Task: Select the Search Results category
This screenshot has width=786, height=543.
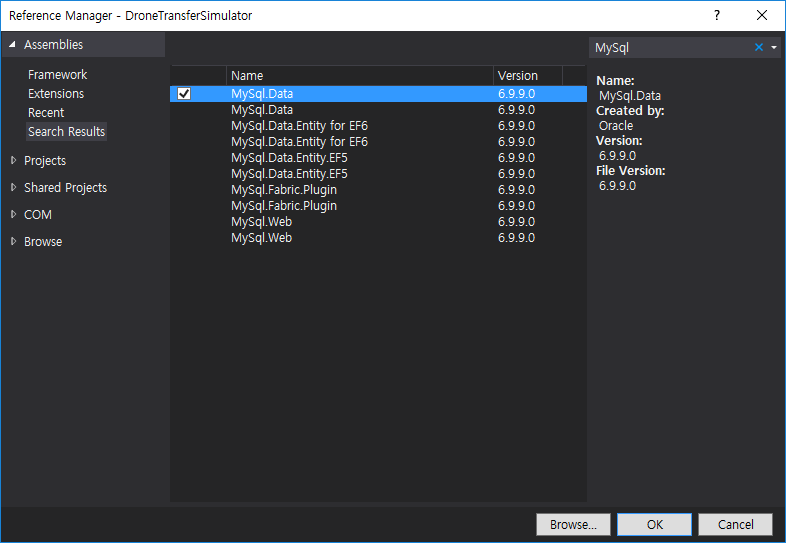Action: [66, 131]
